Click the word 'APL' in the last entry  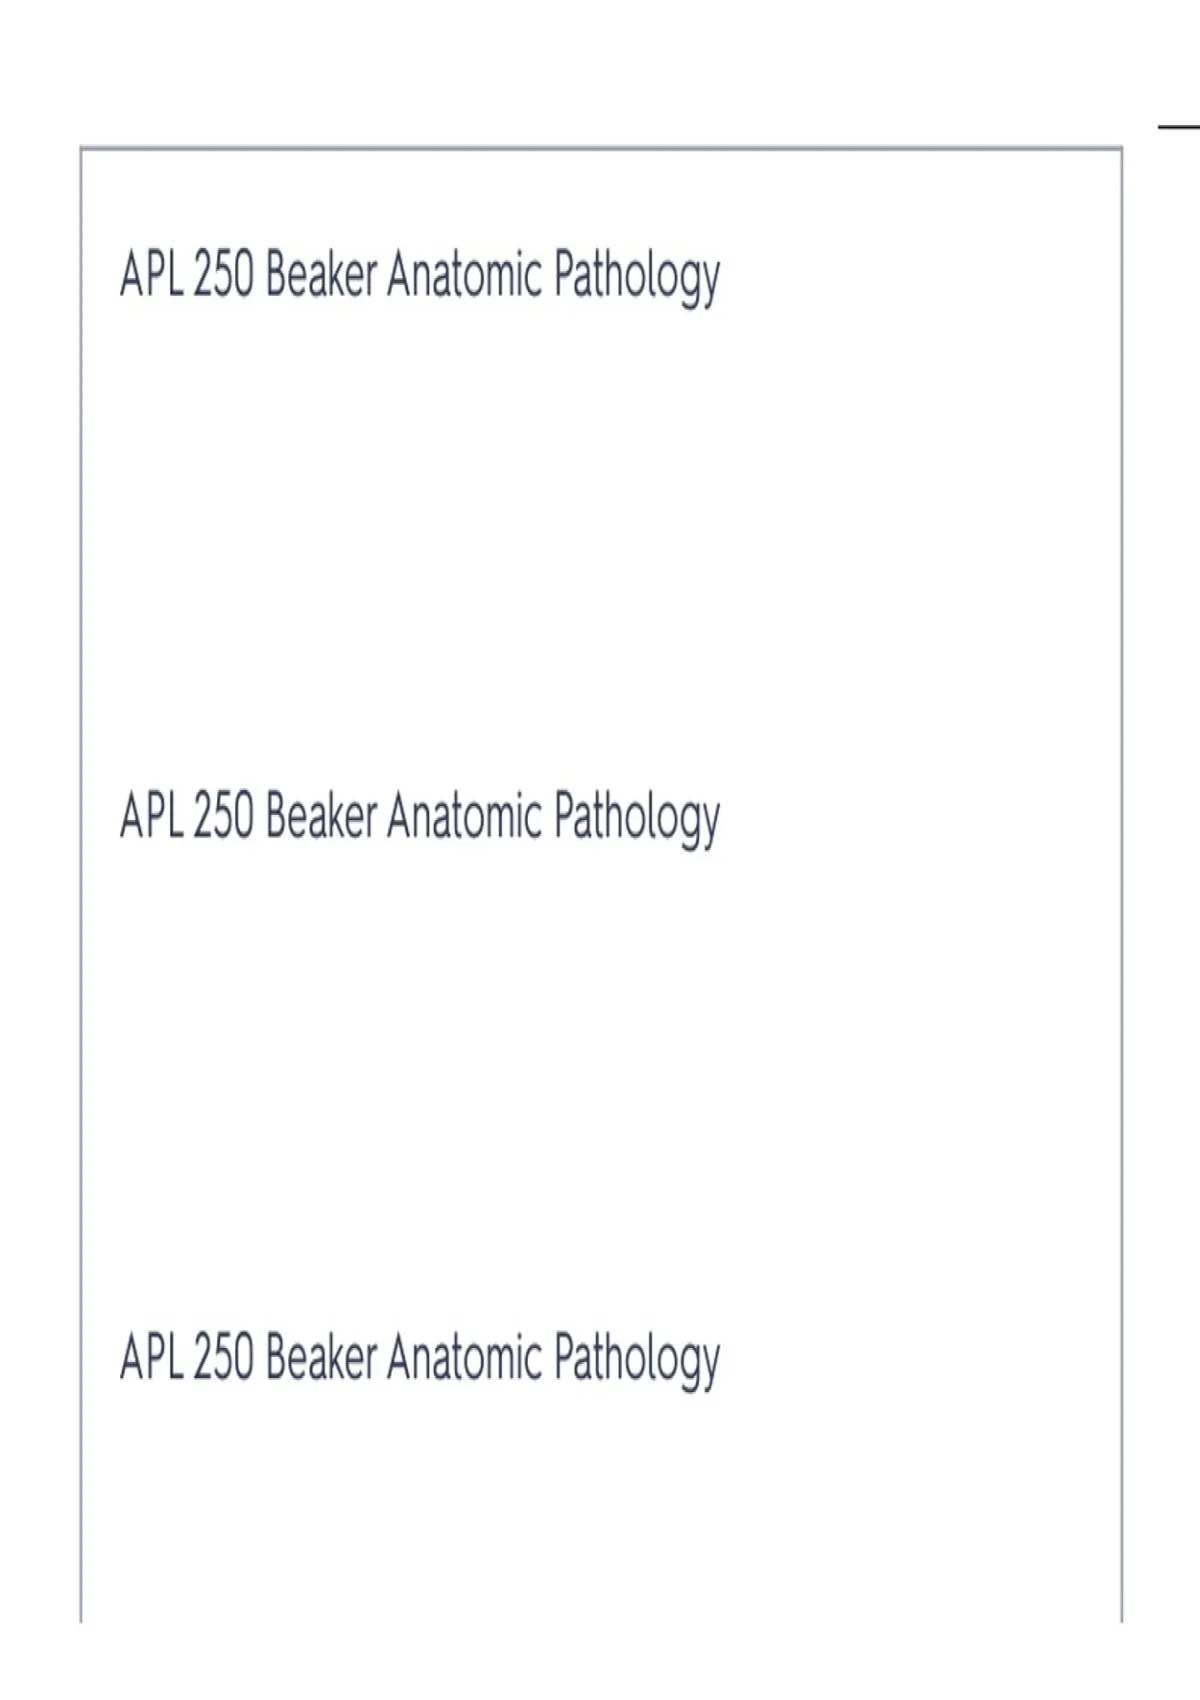tap(152, 1357)
